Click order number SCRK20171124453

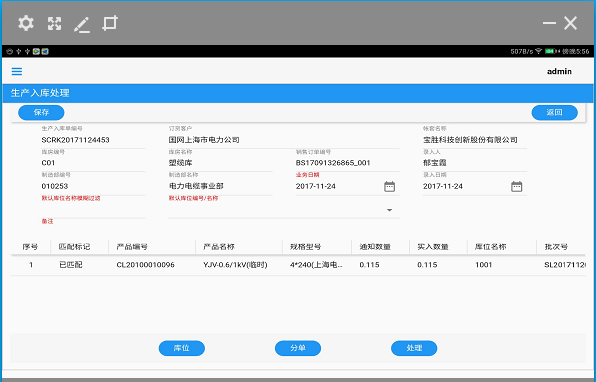pyautogui.click(x=75, y=140)
